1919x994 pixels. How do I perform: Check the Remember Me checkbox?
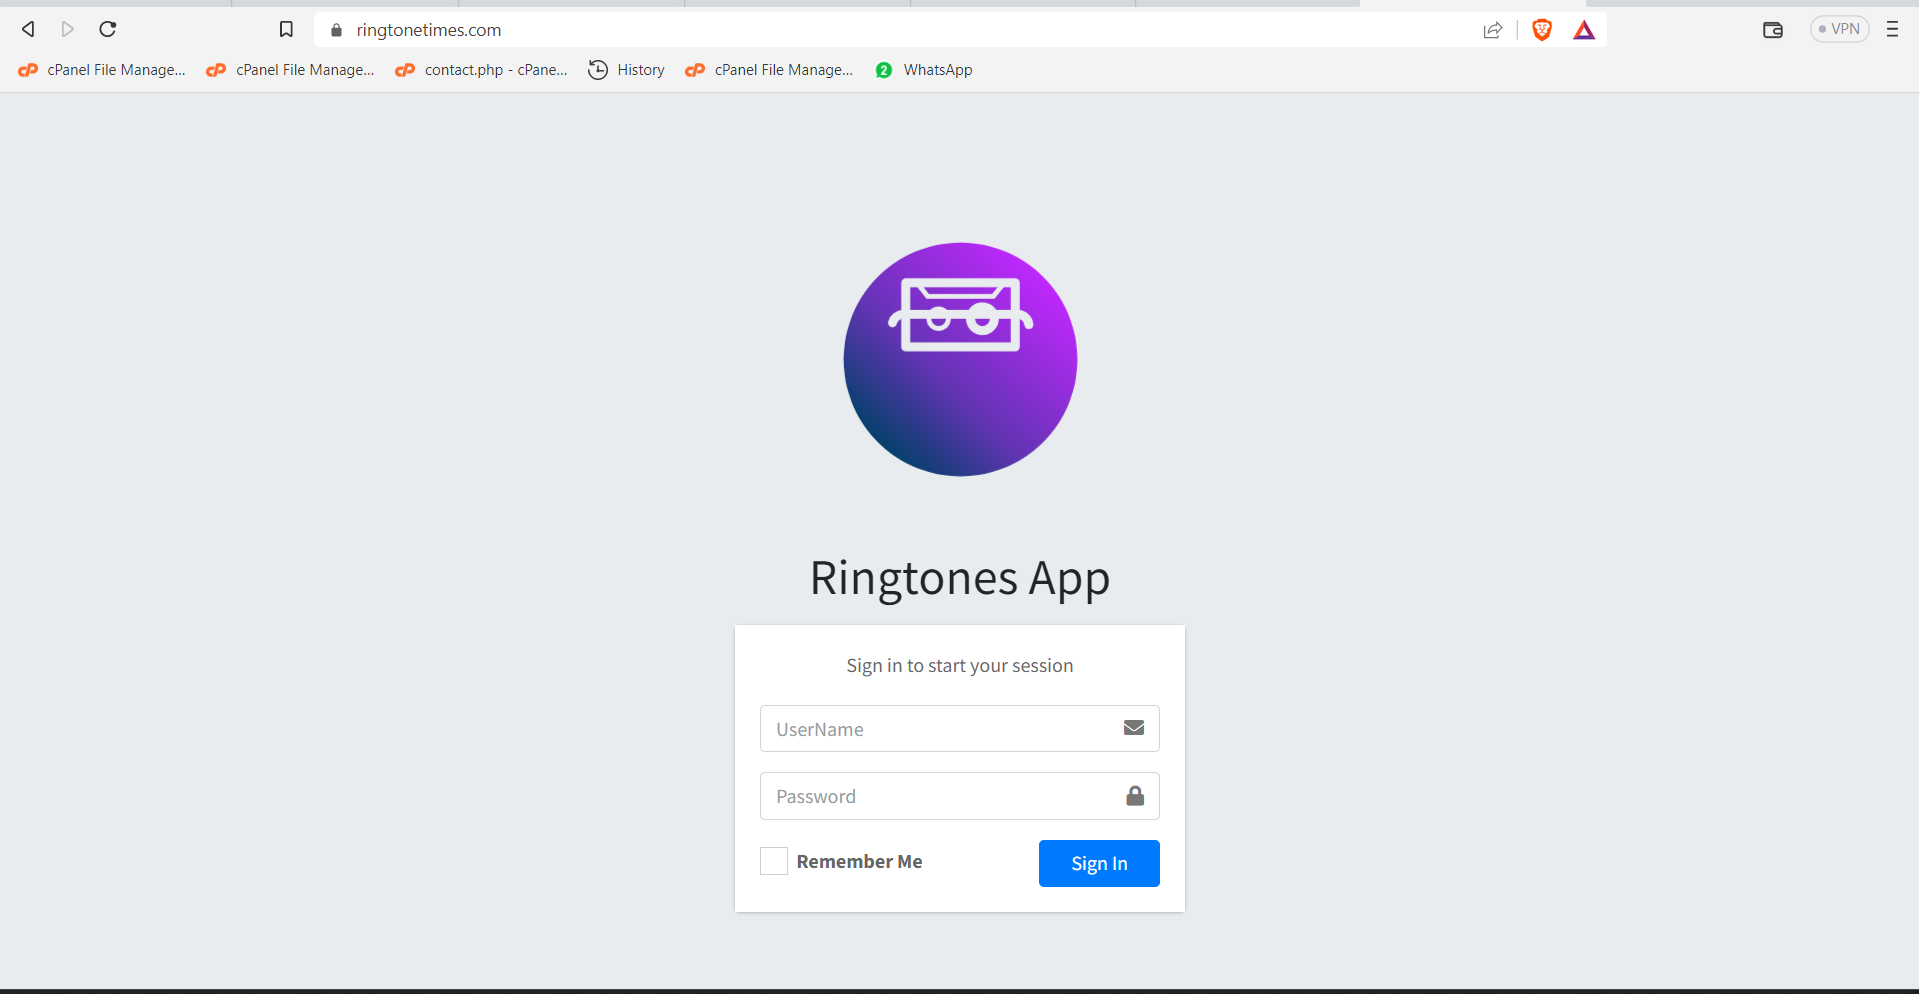click(x=774, y=861)
